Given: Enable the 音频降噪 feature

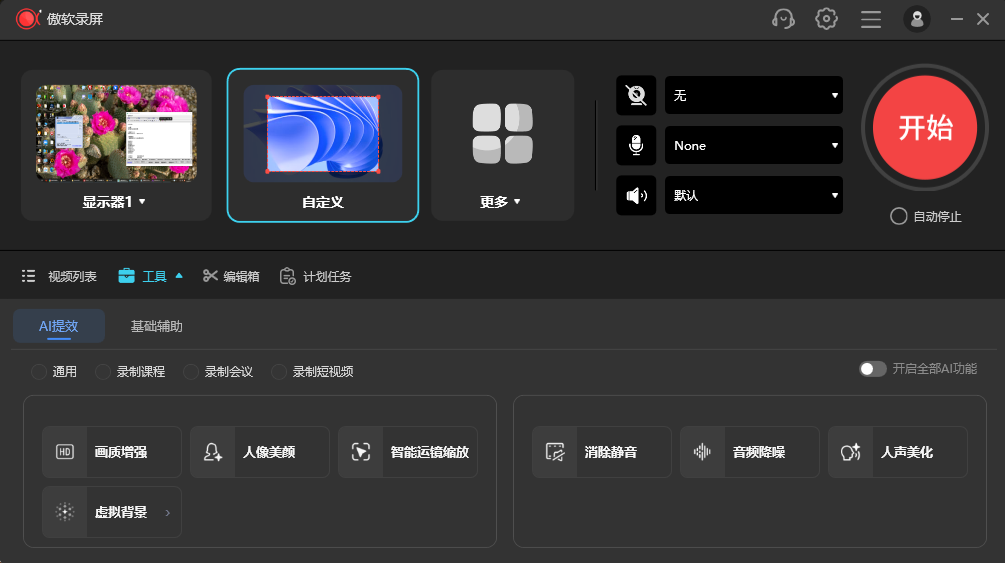Looking at the screenshot, I should 750,452.
